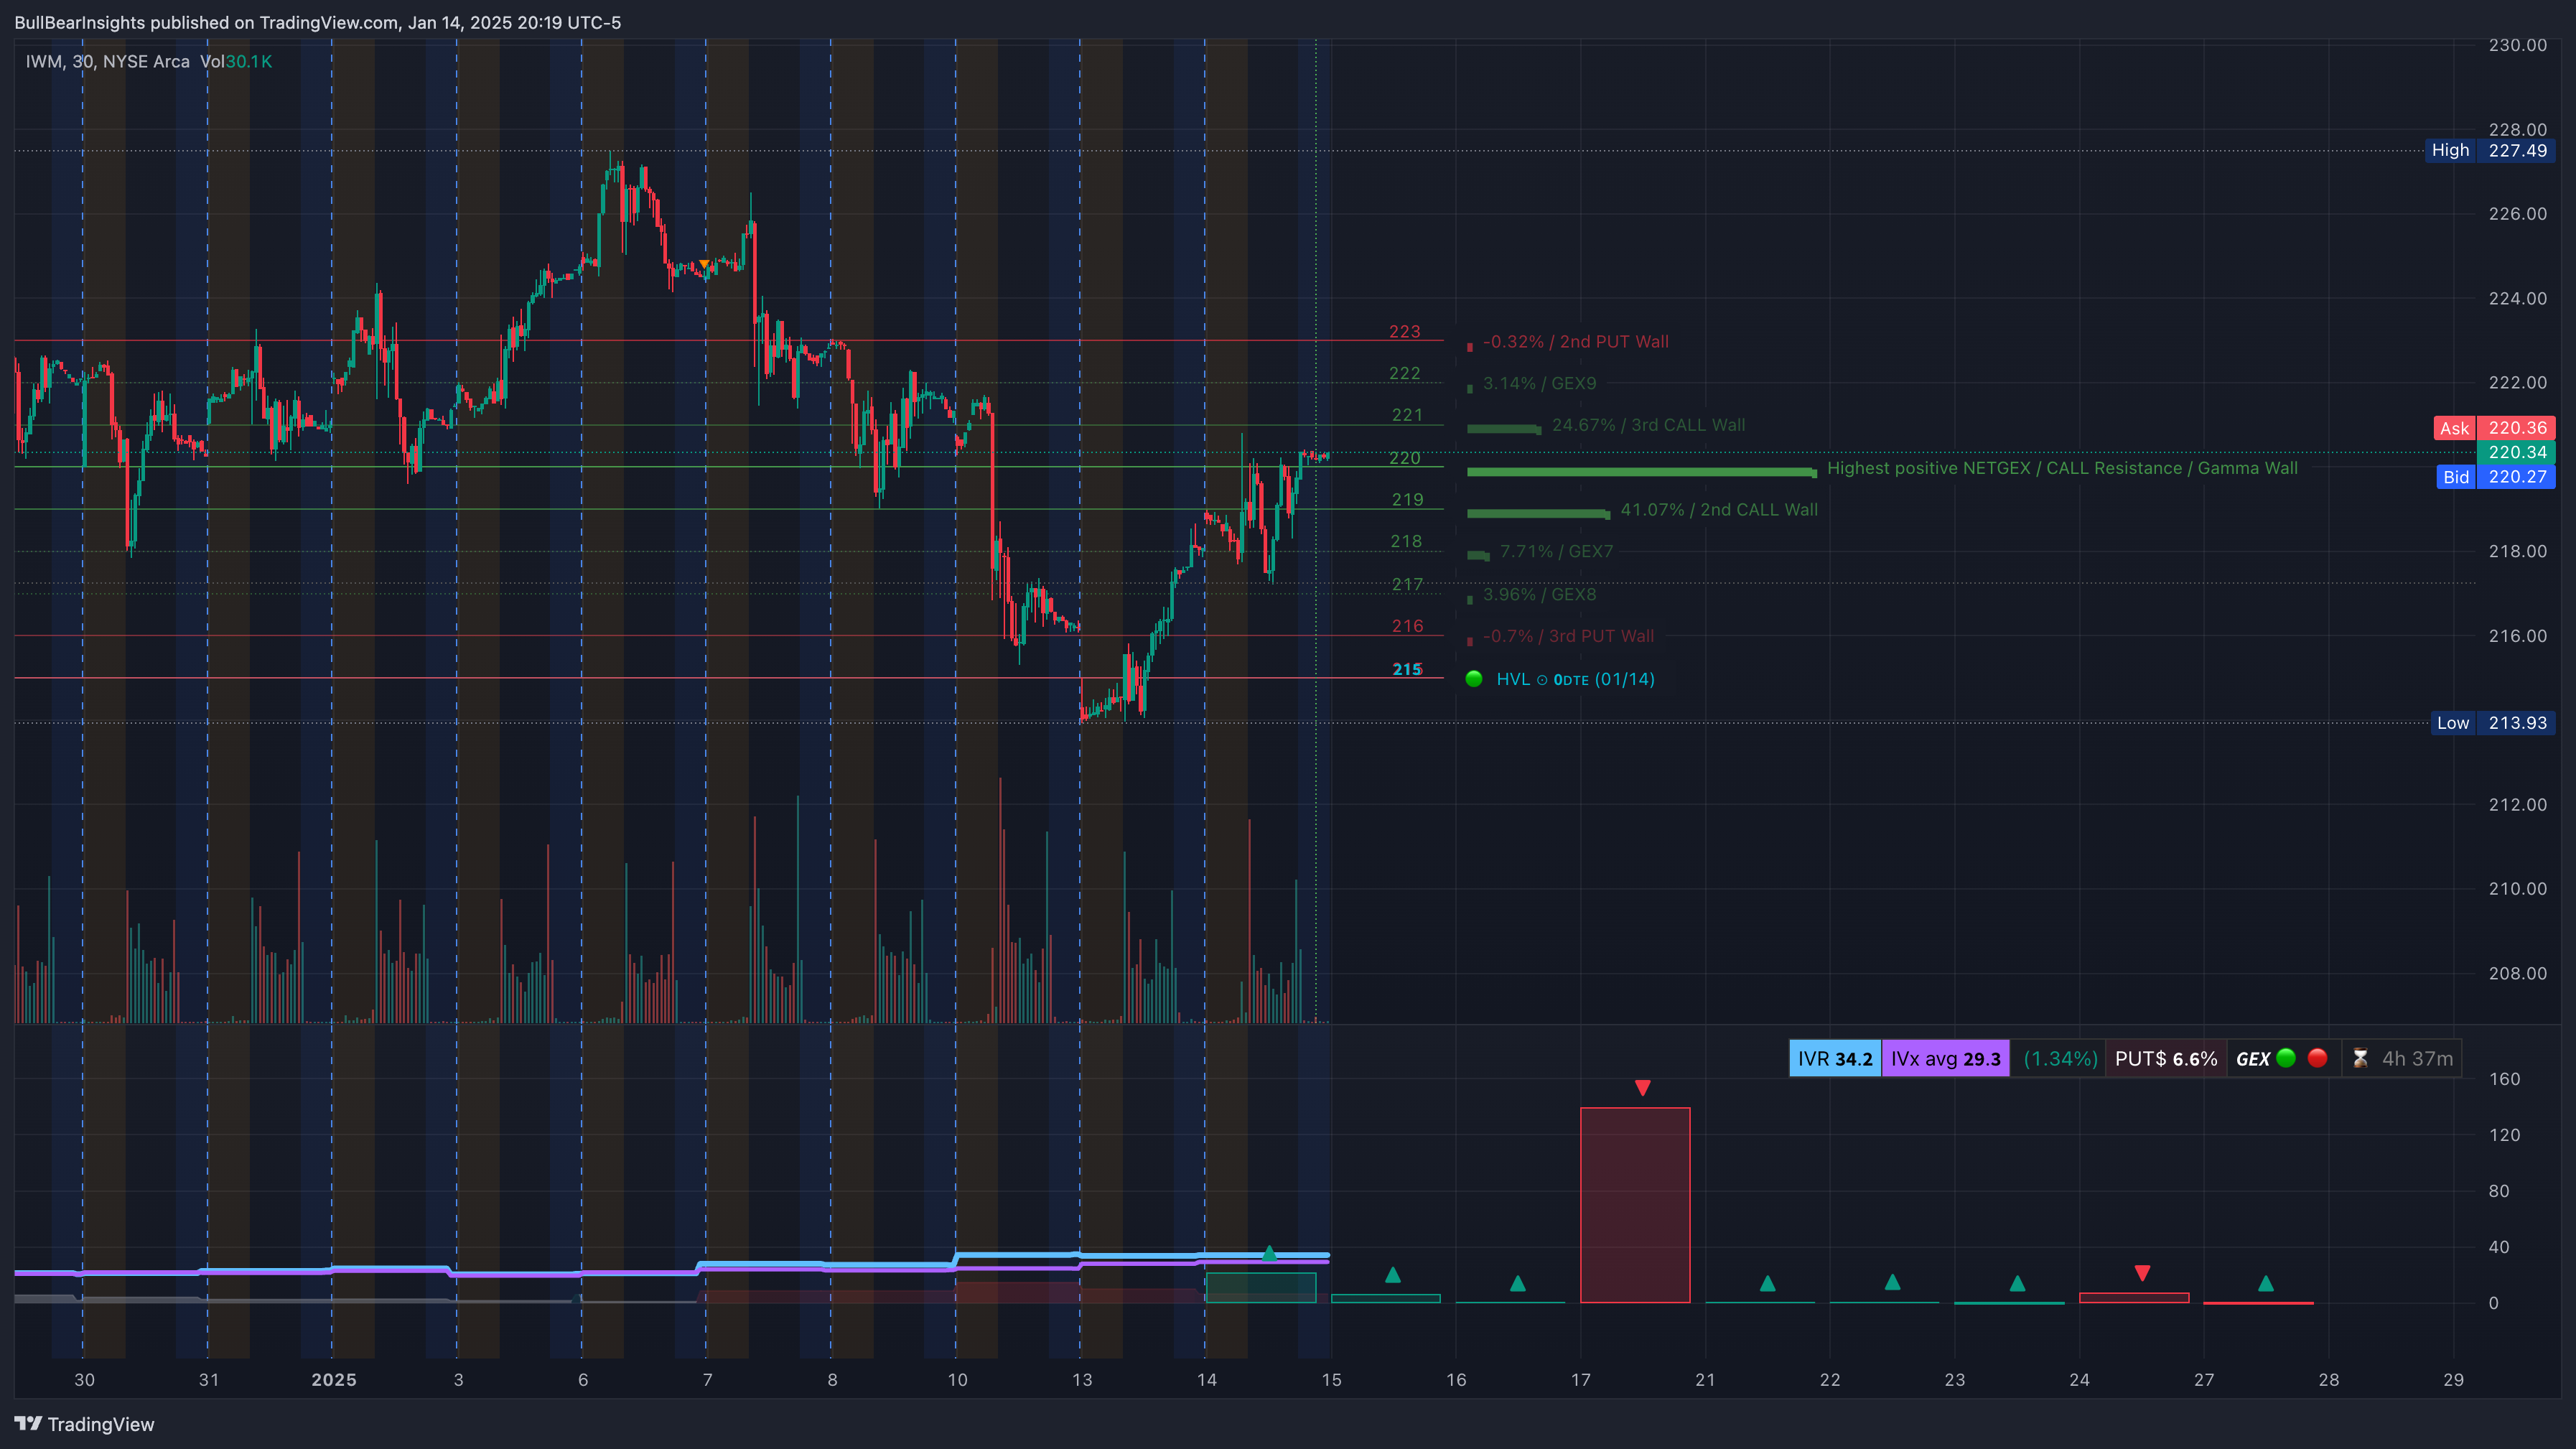Click the BullBearInsights published on TradingView.com header
This screenshot has width=2576, height=1449.
[x=318, y=22]
